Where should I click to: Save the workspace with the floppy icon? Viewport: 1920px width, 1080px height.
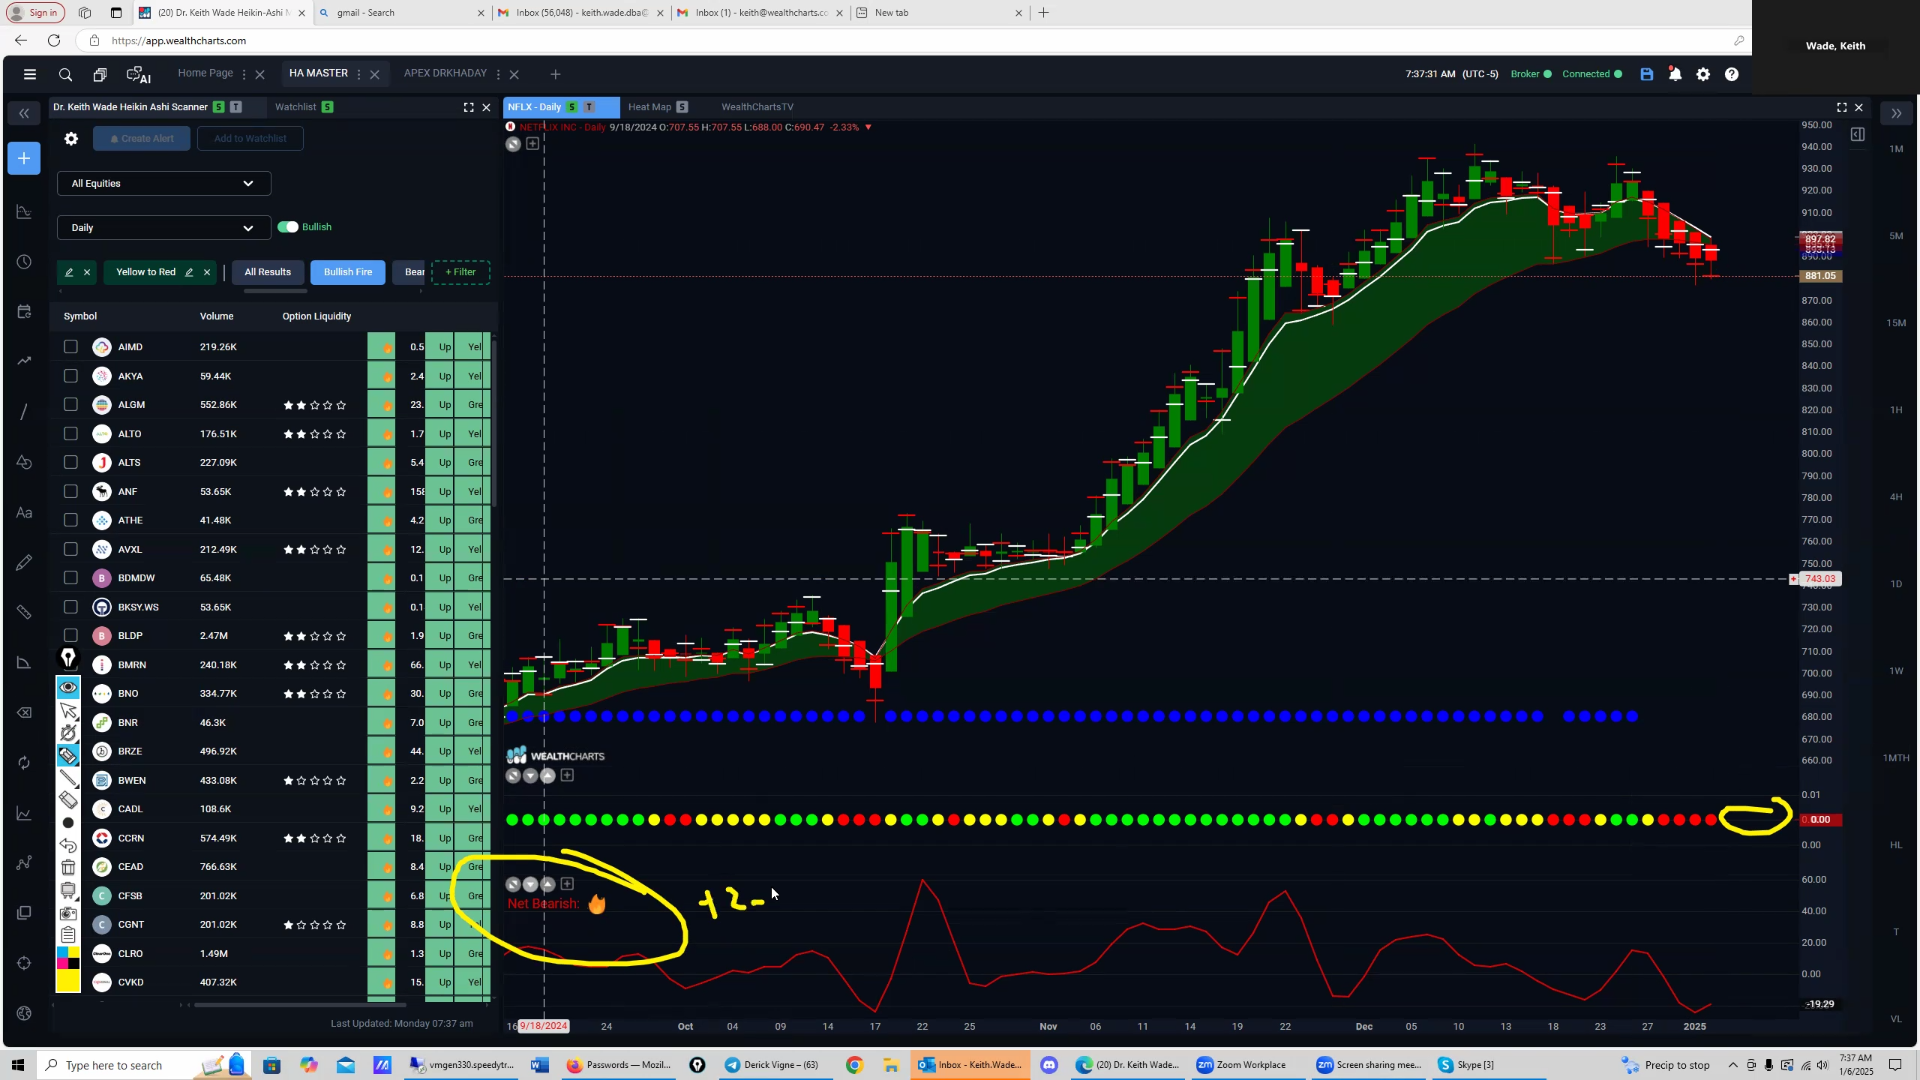(1647, 74)
